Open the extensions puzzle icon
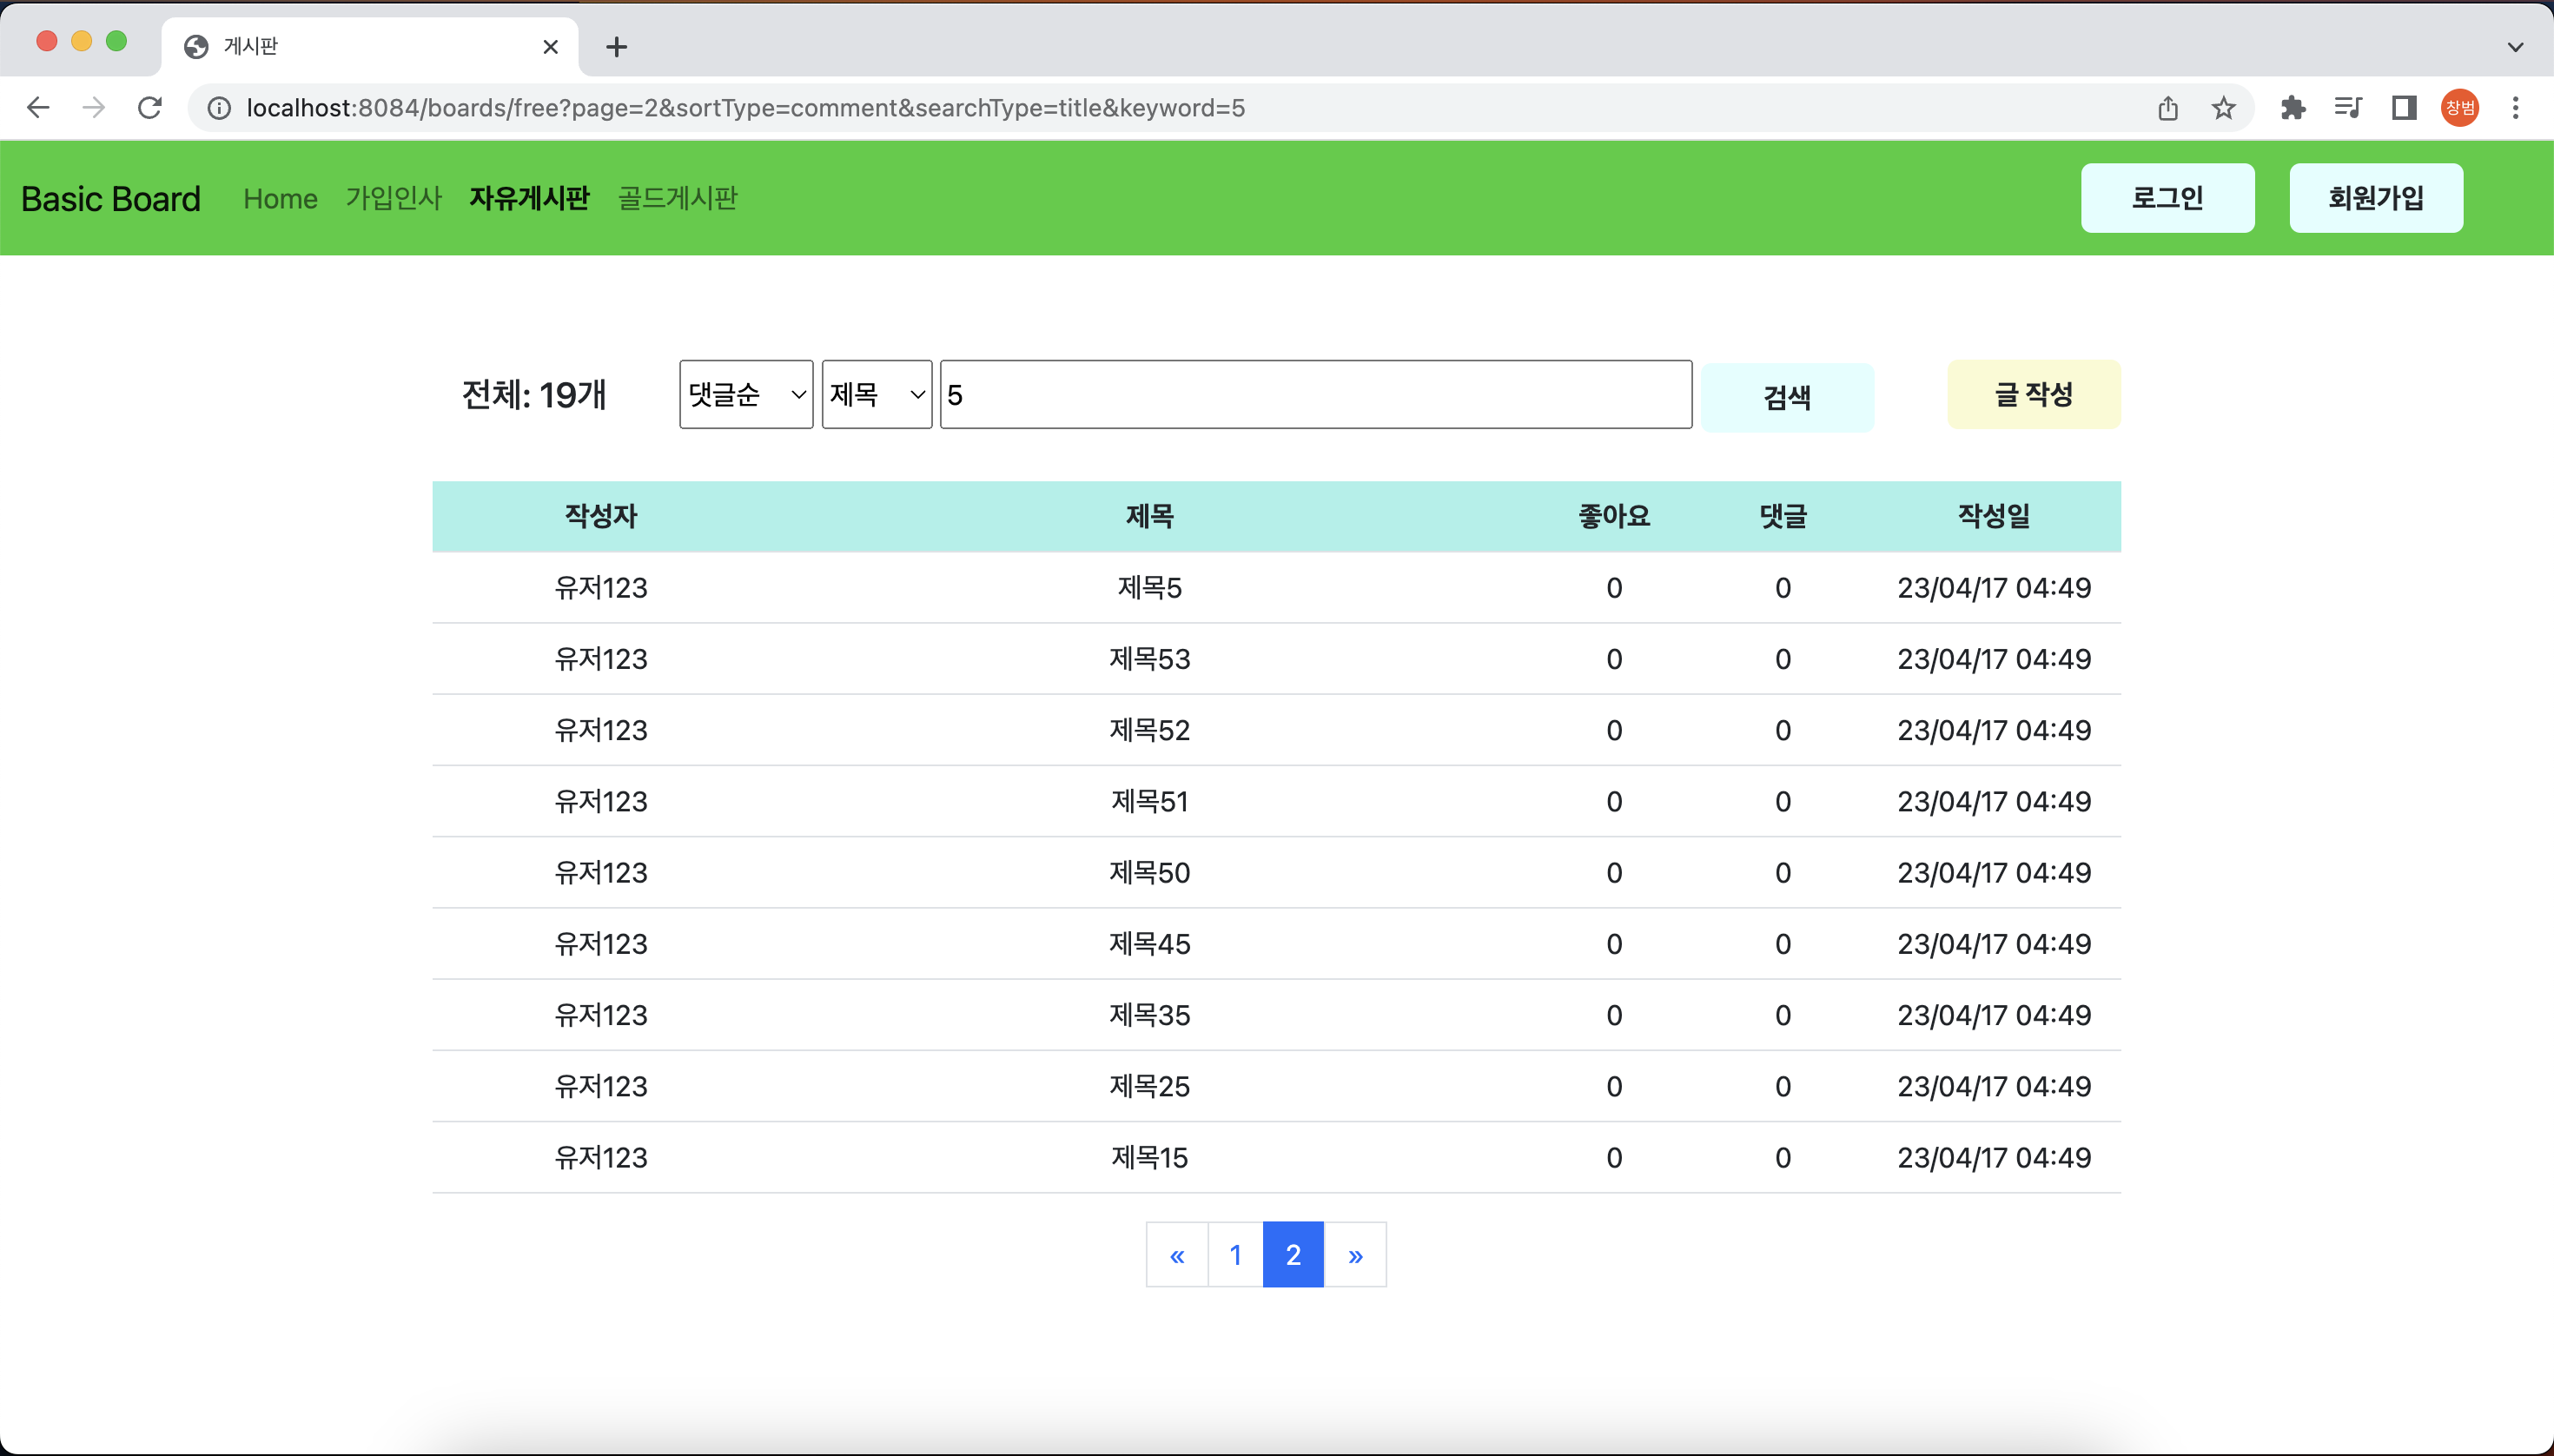The image size is (2554, 1456). [x=2292, y=108]
